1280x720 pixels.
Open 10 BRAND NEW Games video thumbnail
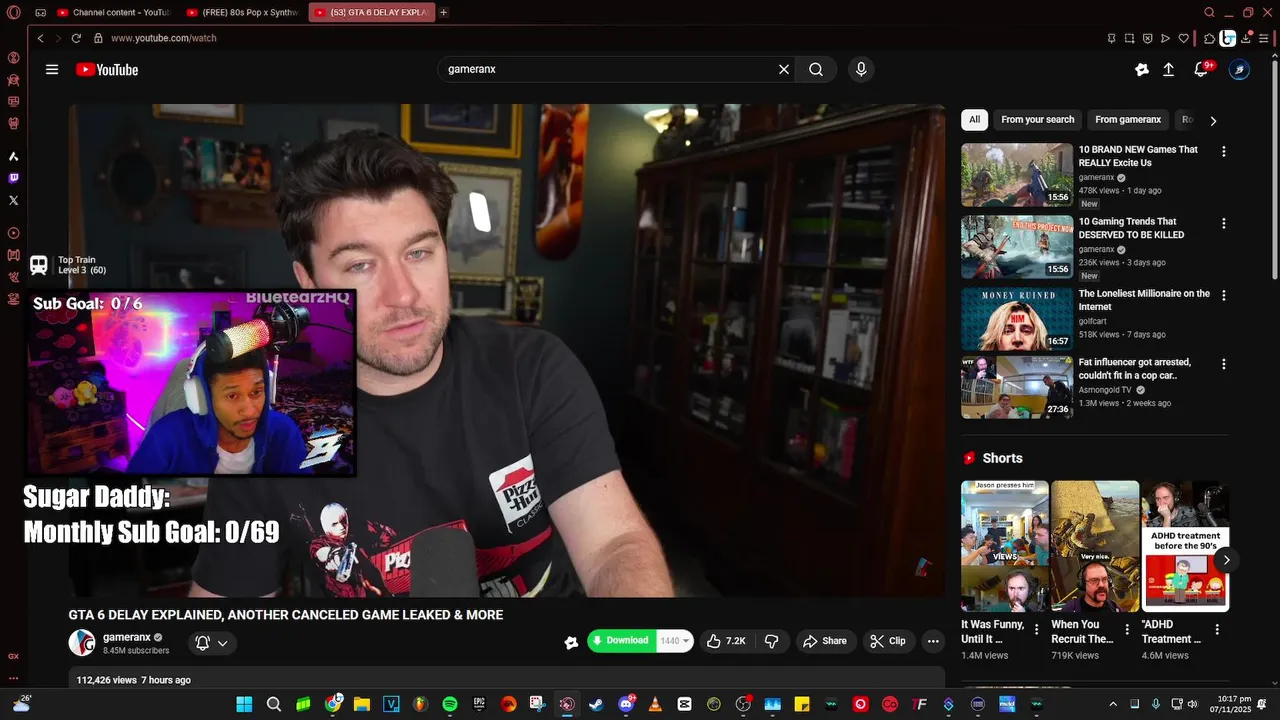(1017, 175)
